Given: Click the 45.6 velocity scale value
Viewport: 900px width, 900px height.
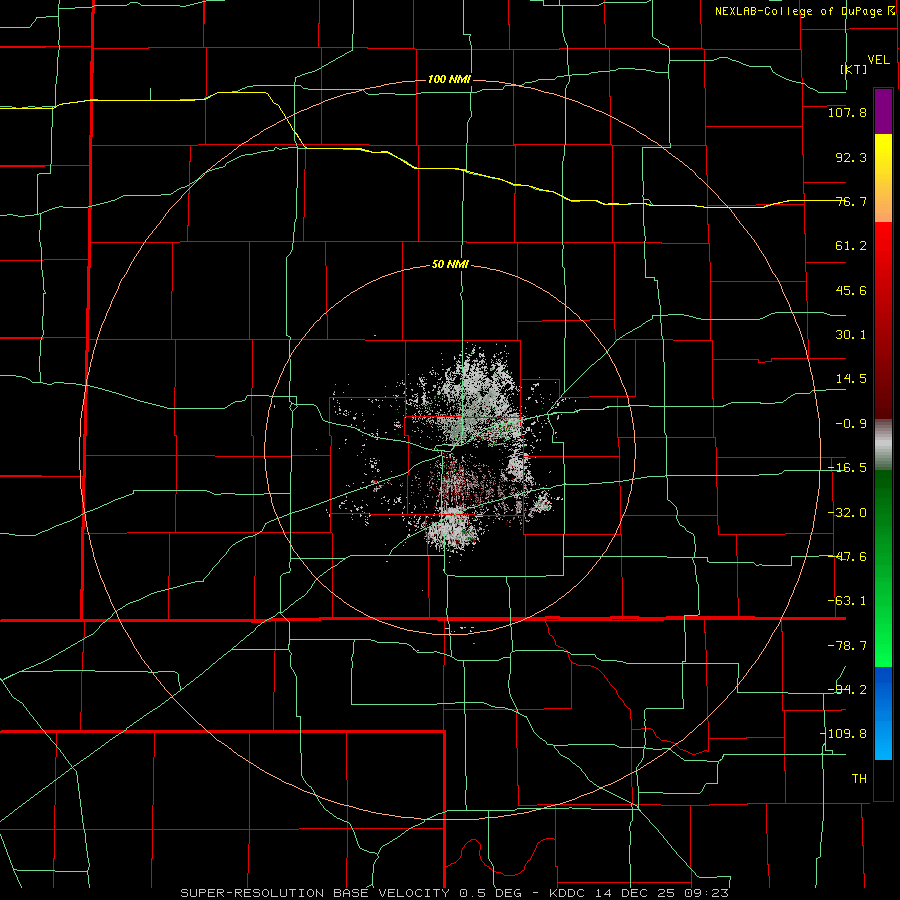Looking at the screenshot, I should (x=851, y=290).
